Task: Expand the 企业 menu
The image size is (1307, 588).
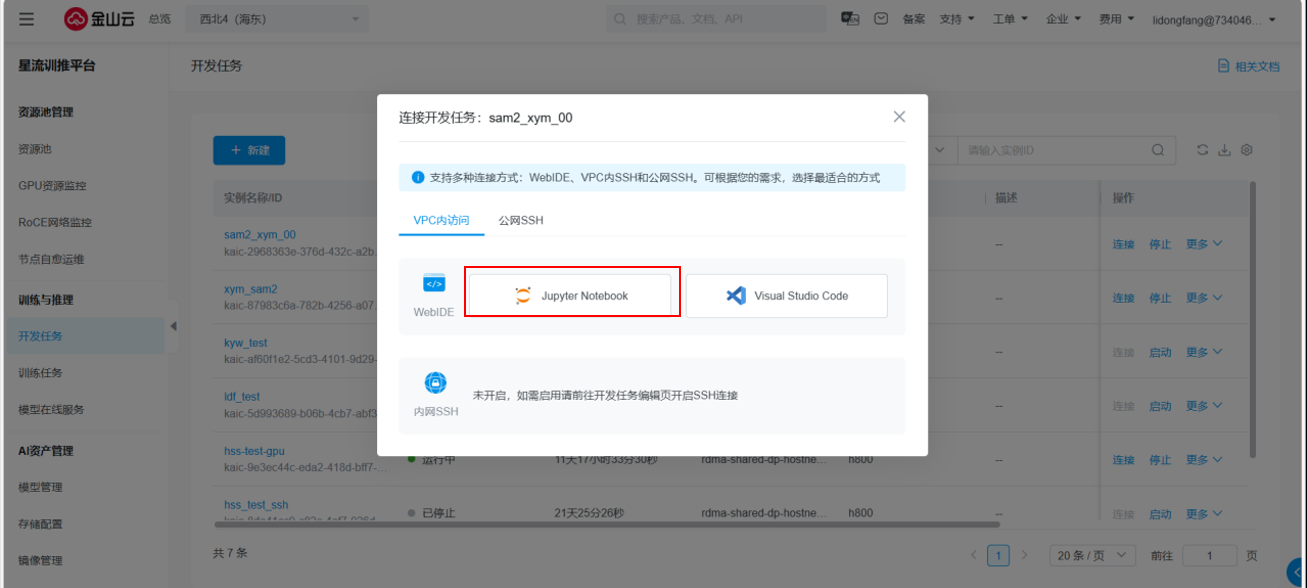Action: 1064,19
